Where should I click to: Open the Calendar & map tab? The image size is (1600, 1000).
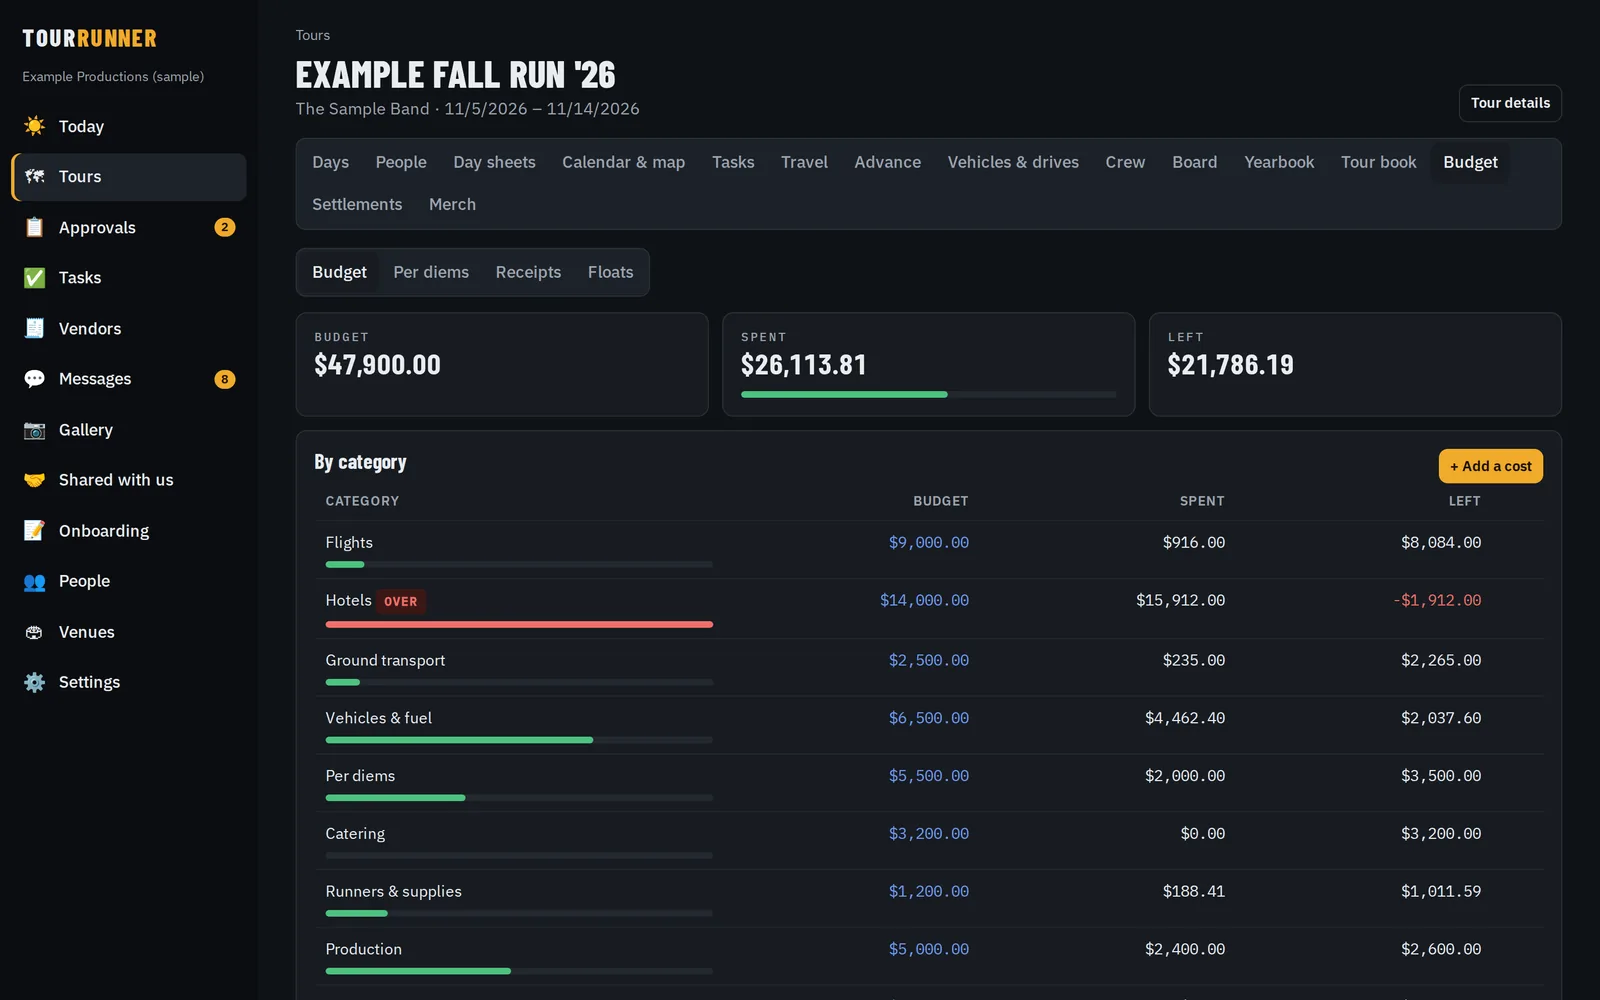tap(623, 162)
